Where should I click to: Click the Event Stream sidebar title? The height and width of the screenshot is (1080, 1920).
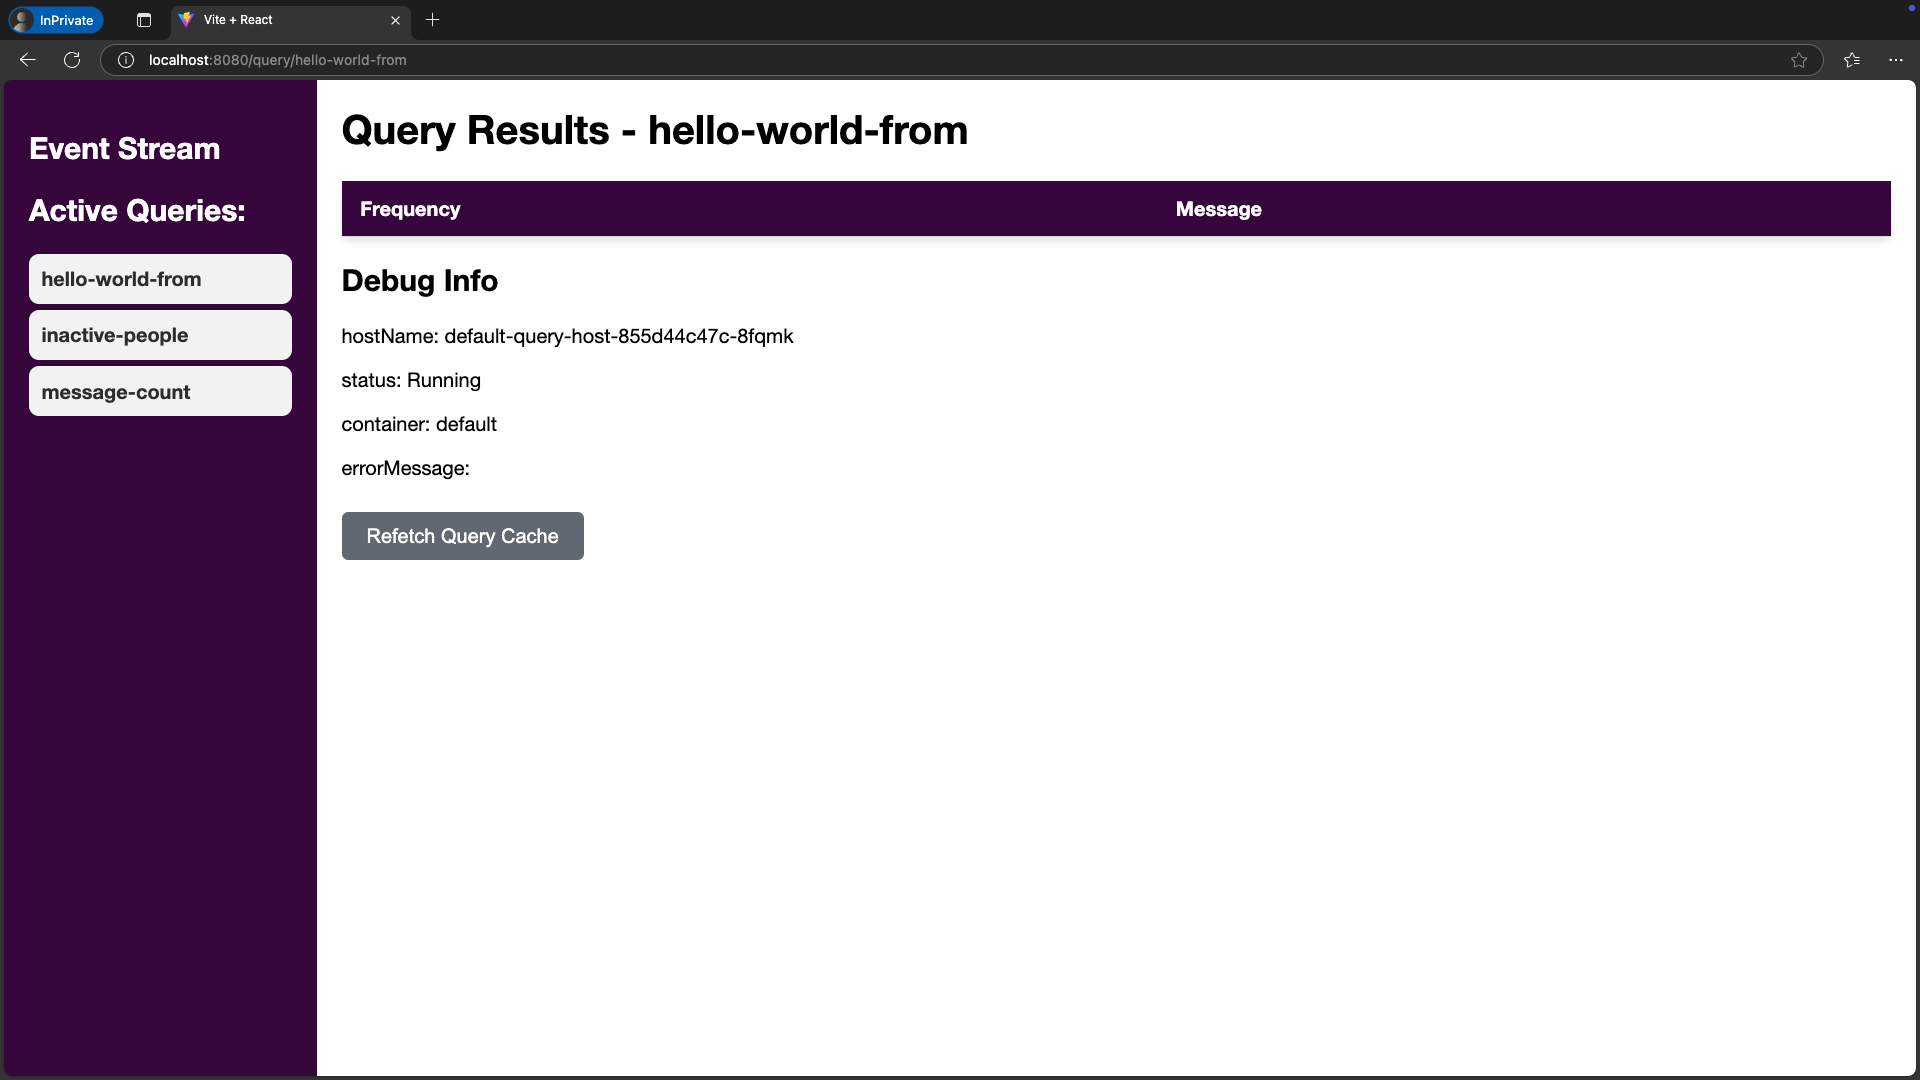click(x=124, y=149)
